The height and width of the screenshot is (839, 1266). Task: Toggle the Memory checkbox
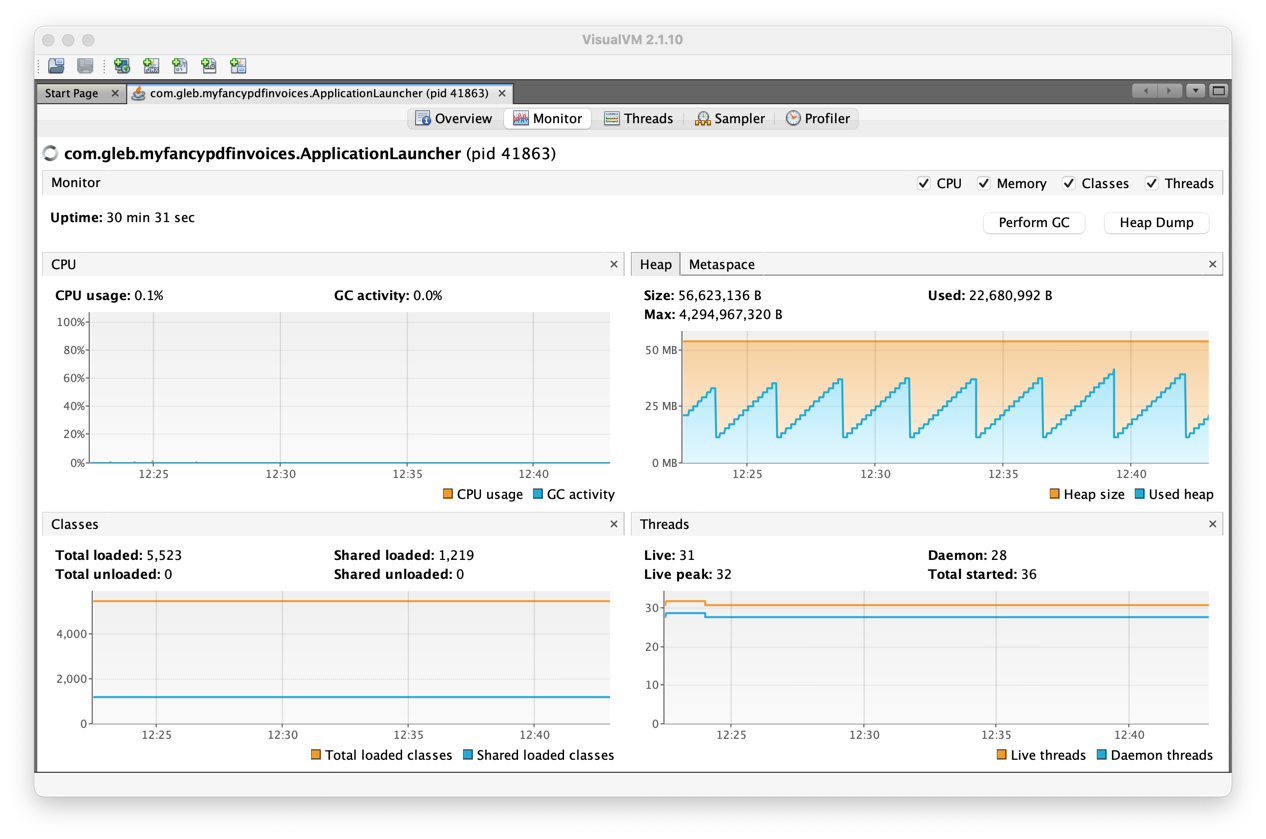(x=984, y=183)
